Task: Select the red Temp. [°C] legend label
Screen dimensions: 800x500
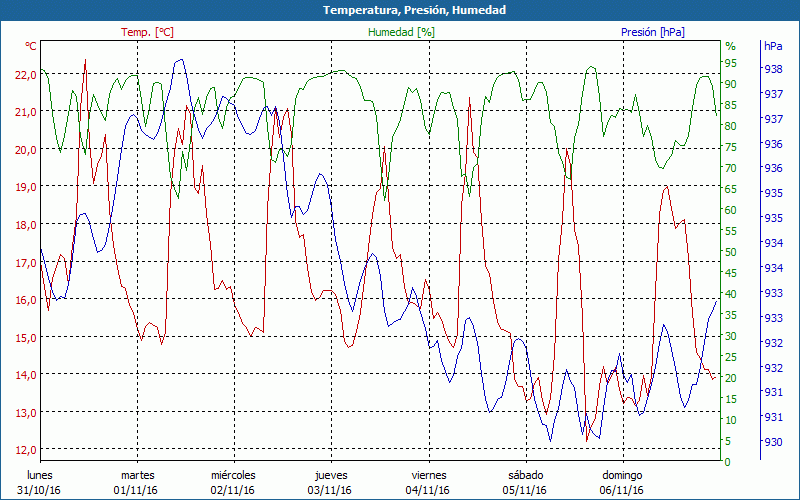Action: tap(147, 32)
